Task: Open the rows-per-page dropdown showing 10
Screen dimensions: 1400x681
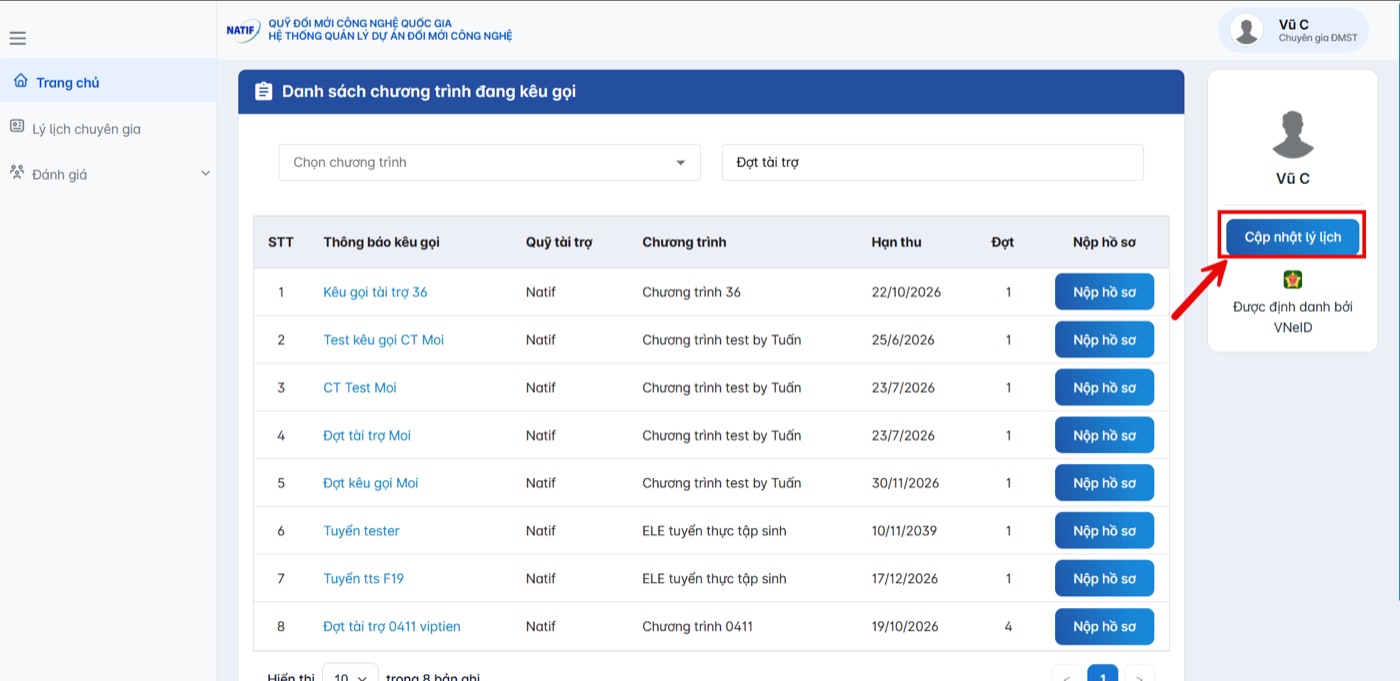Action: click(350, 678)
